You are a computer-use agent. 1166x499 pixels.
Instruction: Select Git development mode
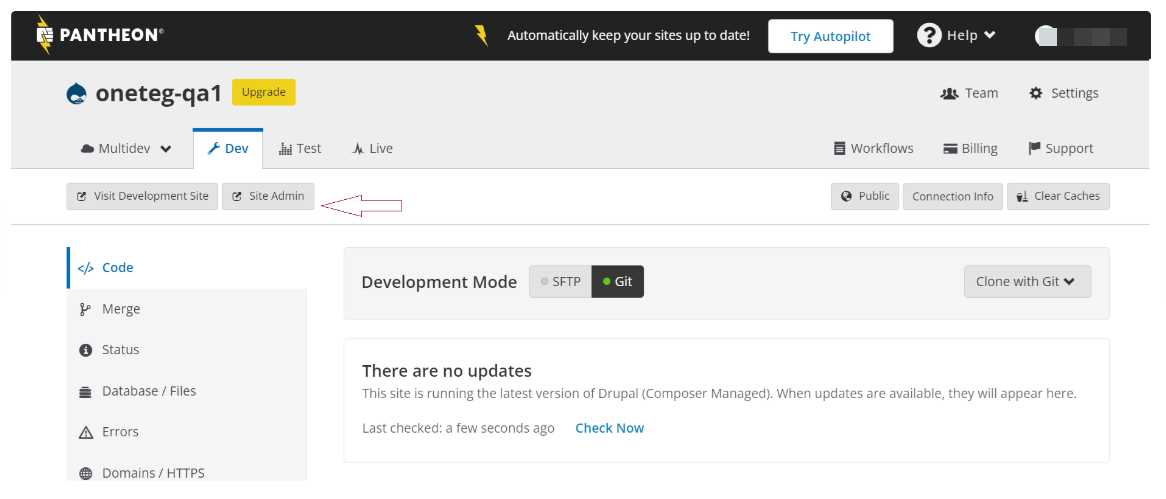point(618,282)
